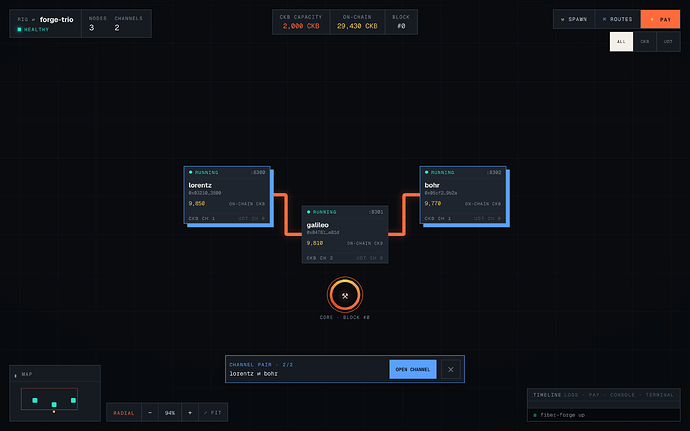Fit the graph to view
The width and height of the screenshot is (690, 431).
[x=213, y=413]
